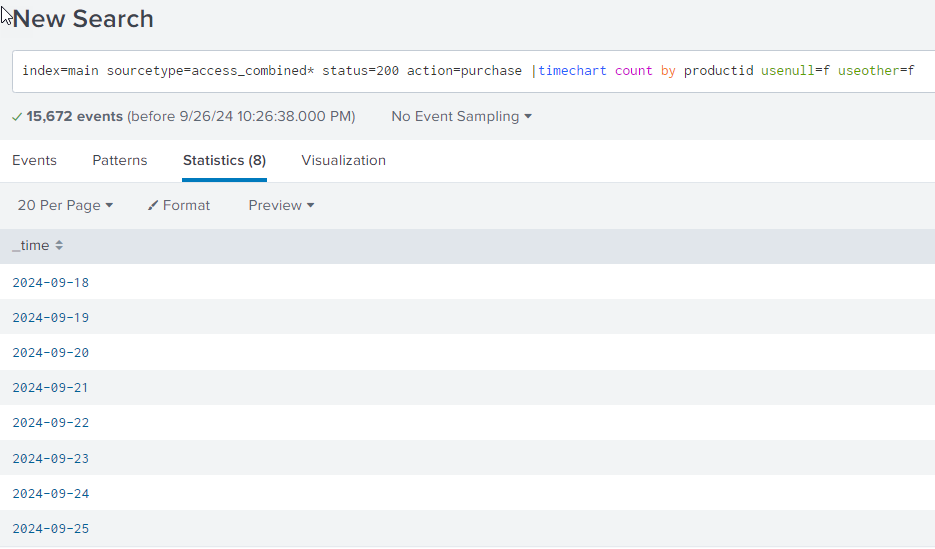Open the 2024-09-20 time entry
This screenshot has height=549, width=935.
tap(50, 353)
